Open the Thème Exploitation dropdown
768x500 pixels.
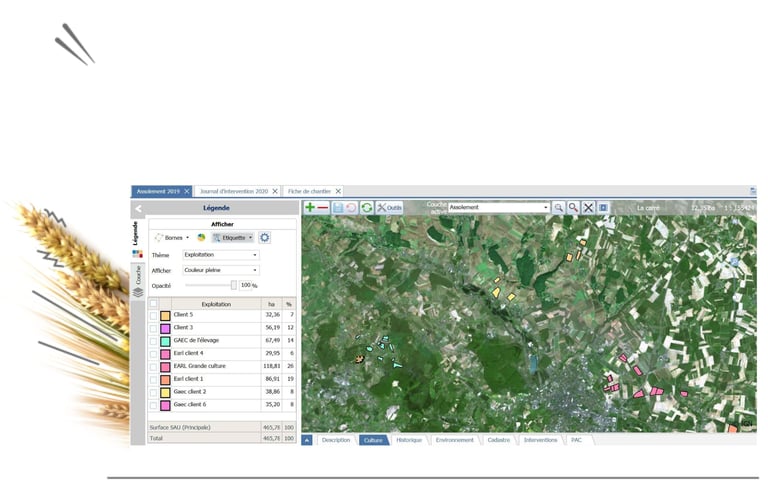point(221,255)
